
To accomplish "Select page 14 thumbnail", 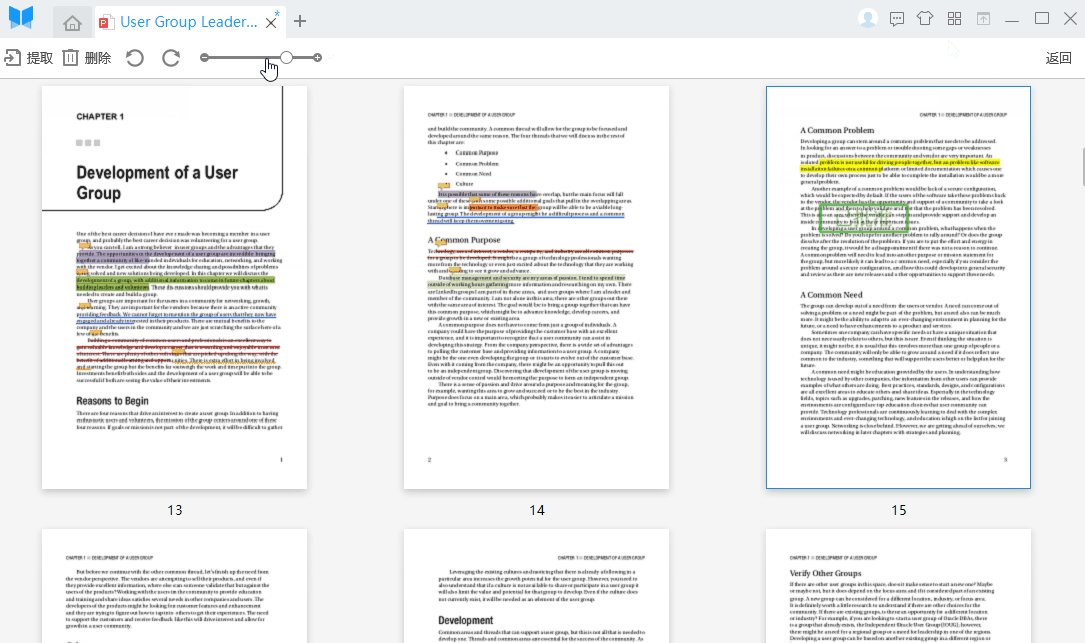I will (x=536, y=288).
